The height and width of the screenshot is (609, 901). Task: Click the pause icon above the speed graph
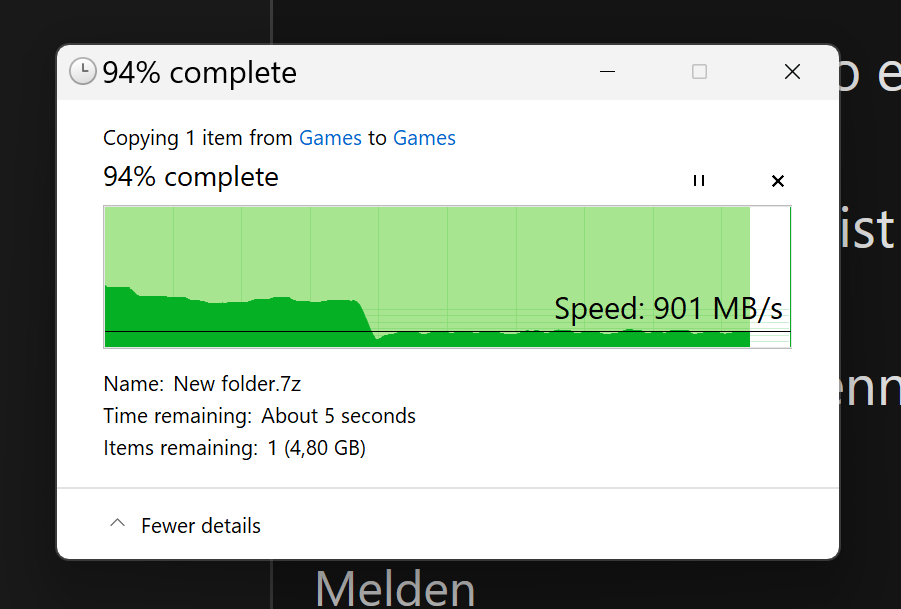click(699, 181)
